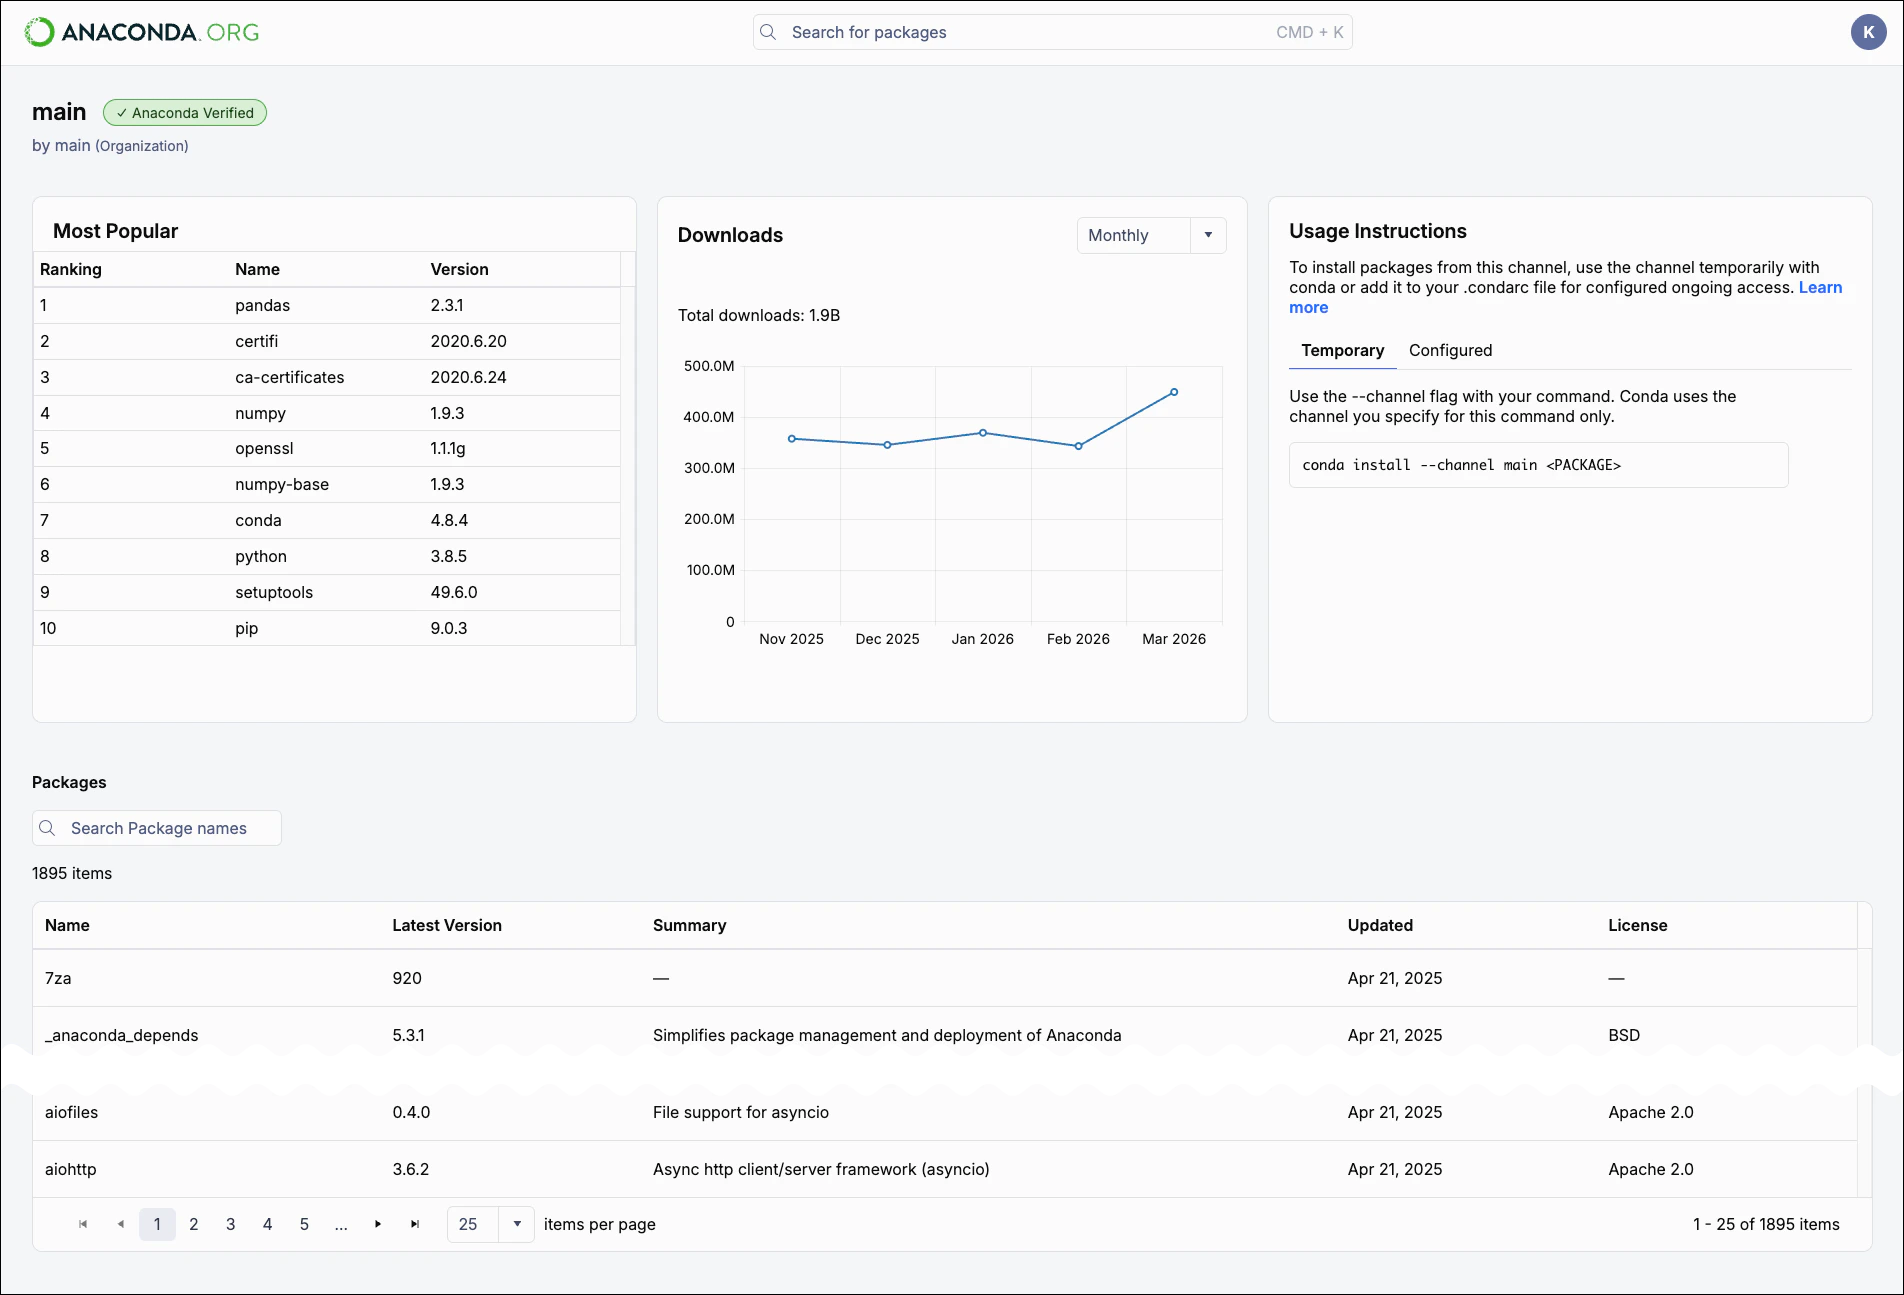
Task: Go to the next page arrow
Action: pyautogui.click(x=378, y=1224)
